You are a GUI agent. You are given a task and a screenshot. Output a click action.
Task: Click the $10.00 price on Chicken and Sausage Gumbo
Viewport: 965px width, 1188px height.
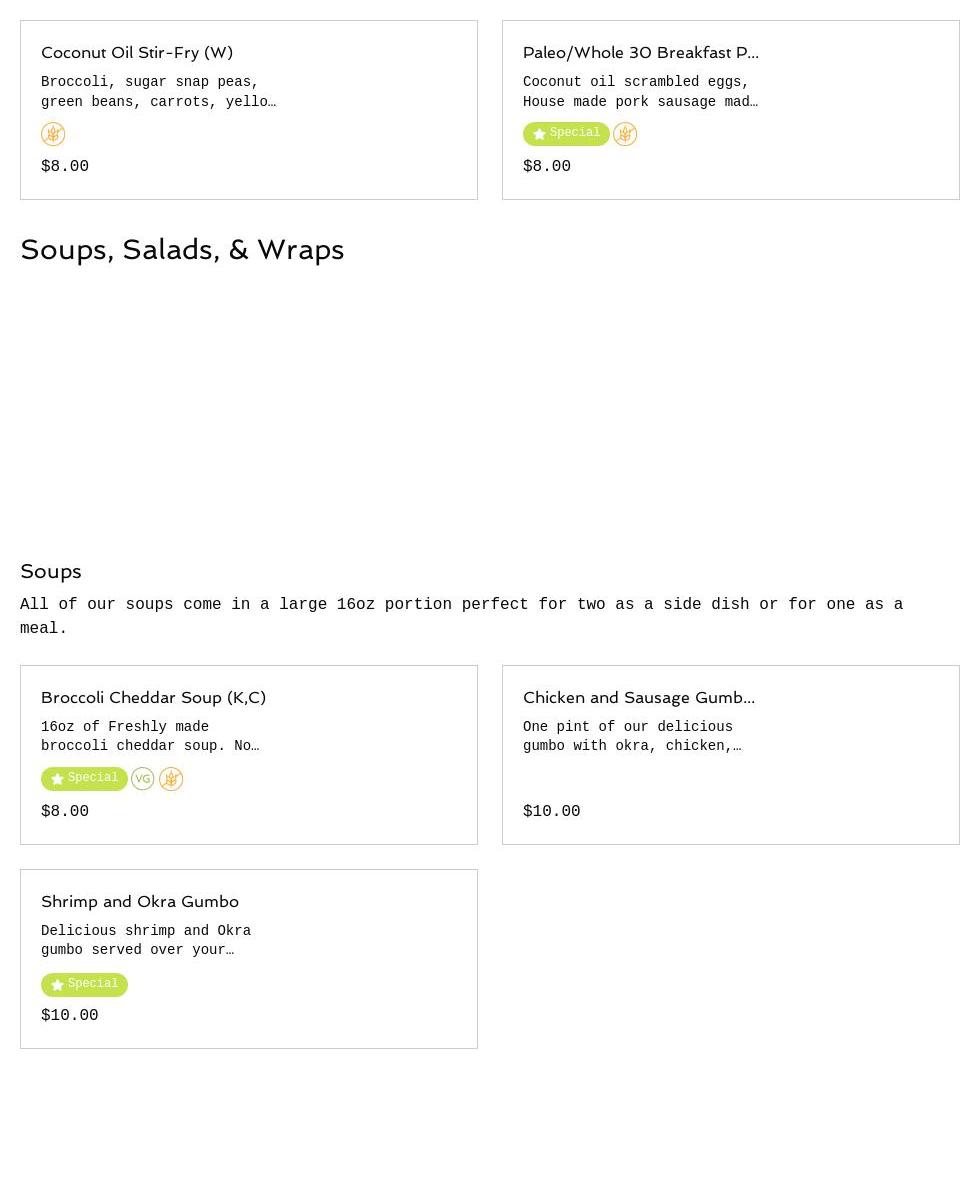551,812
